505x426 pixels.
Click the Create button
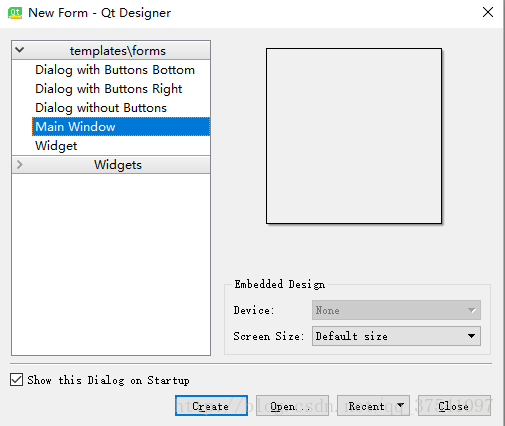tap(211, 406)
